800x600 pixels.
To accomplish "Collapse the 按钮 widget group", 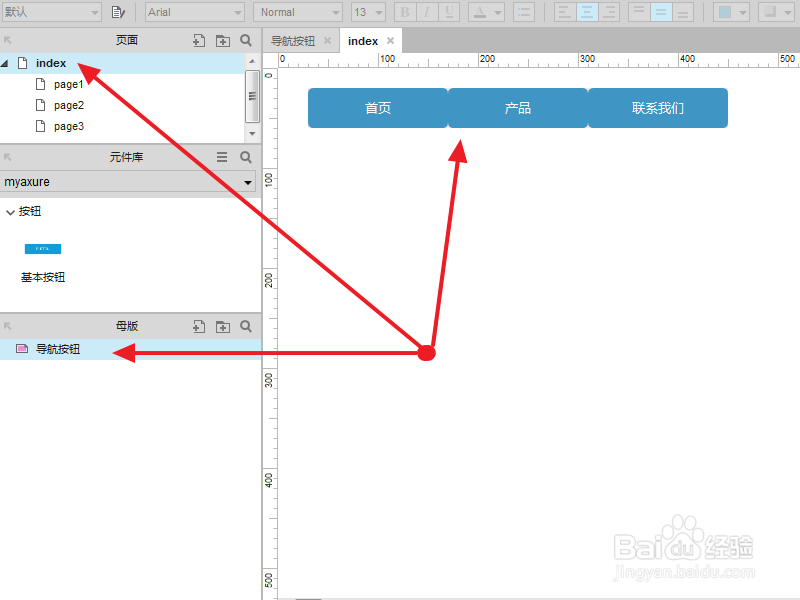I will 10,212.
